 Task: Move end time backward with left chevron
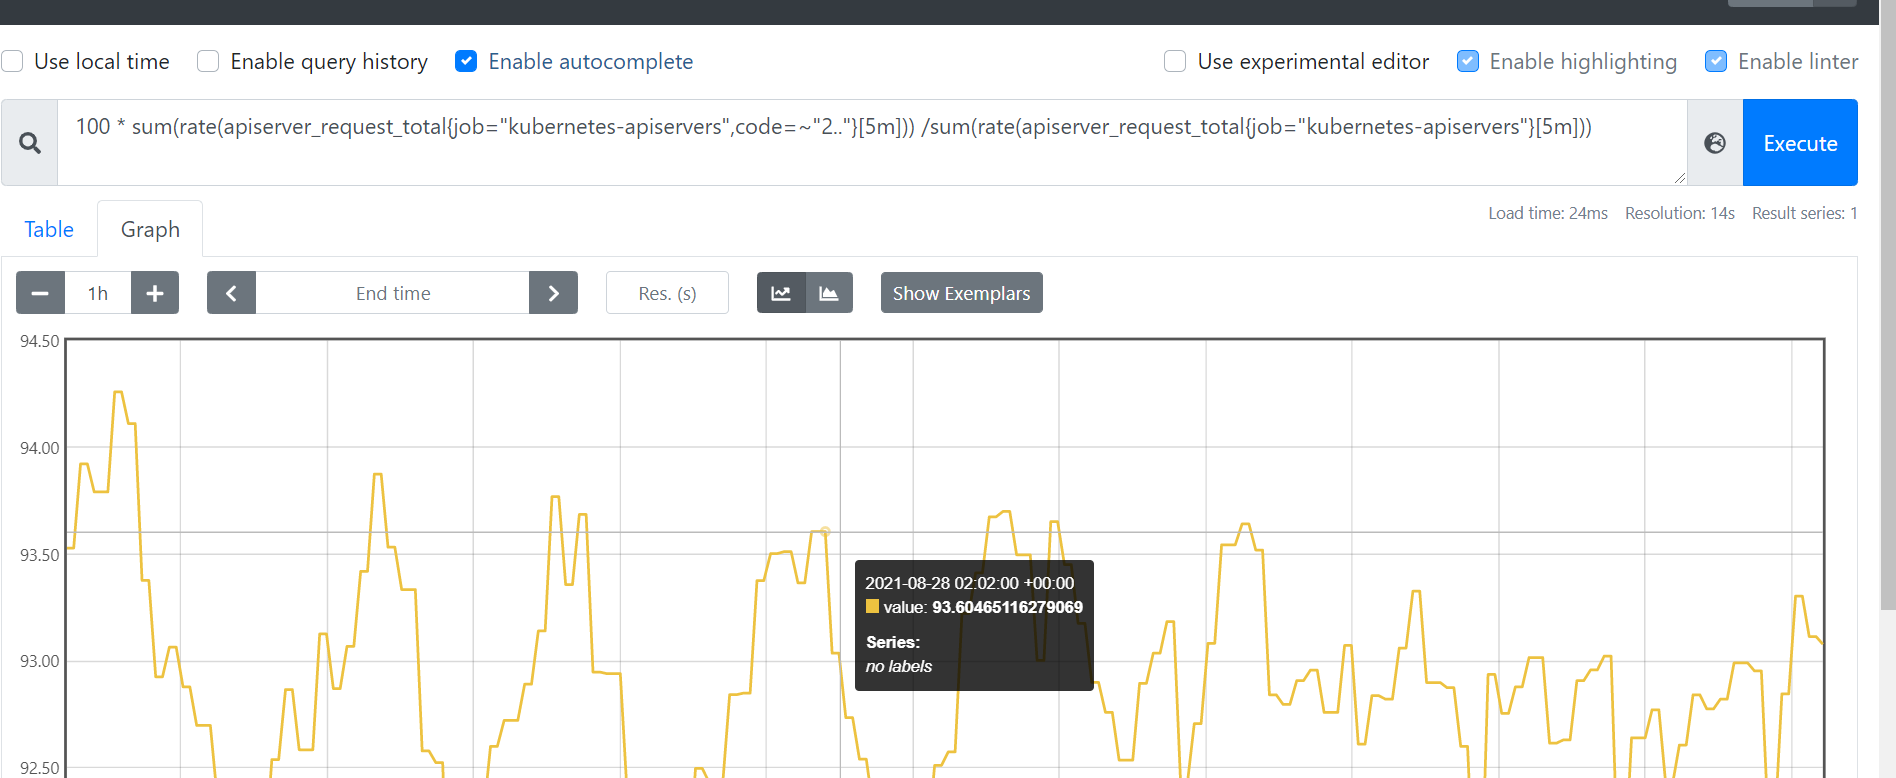(x=231, y=293)
